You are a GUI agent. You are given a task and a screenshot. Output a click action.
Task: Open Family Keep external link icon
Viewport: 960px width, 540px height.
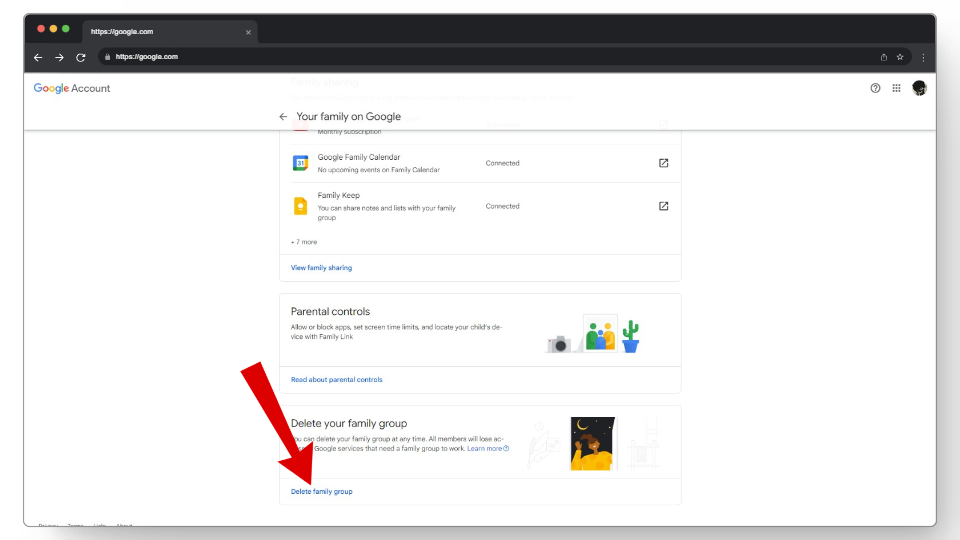[x=663, y=206]
